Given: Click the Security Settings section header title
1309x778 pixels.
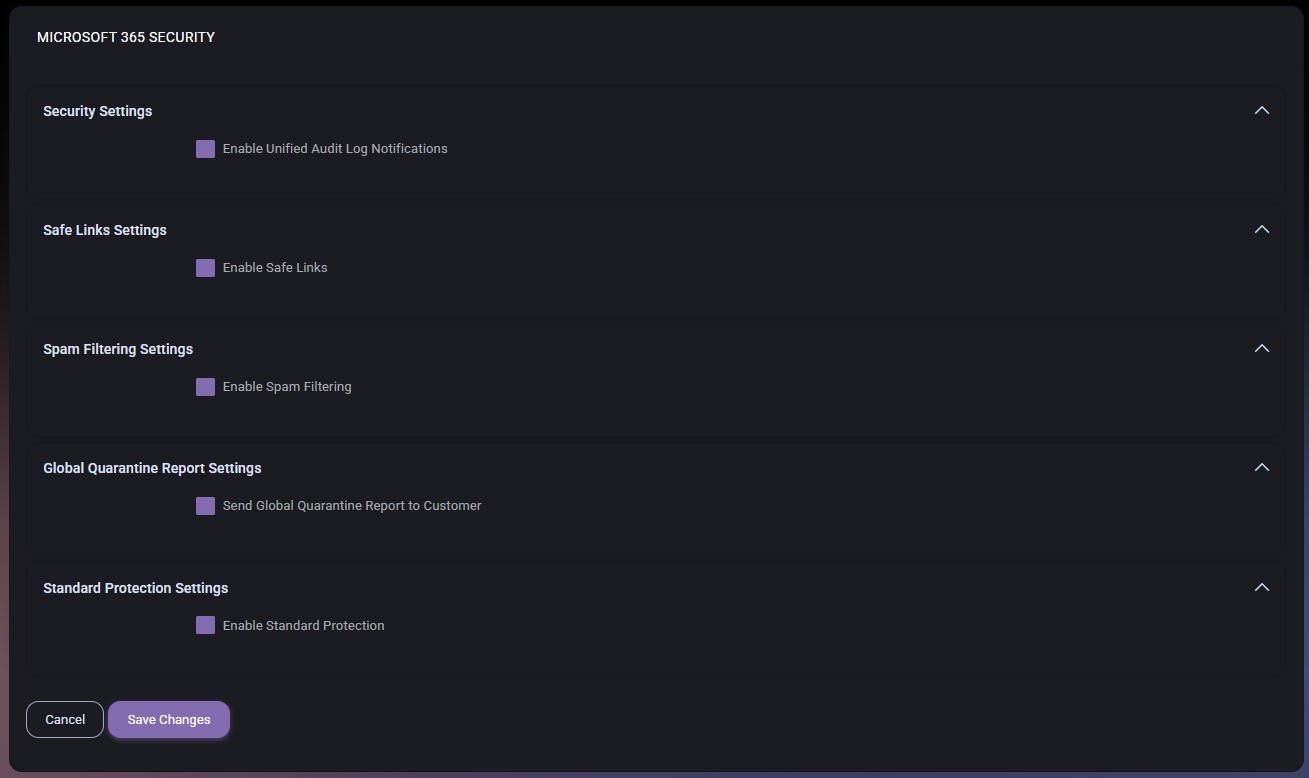Looking at the screenshot, I should pos(98,111).
